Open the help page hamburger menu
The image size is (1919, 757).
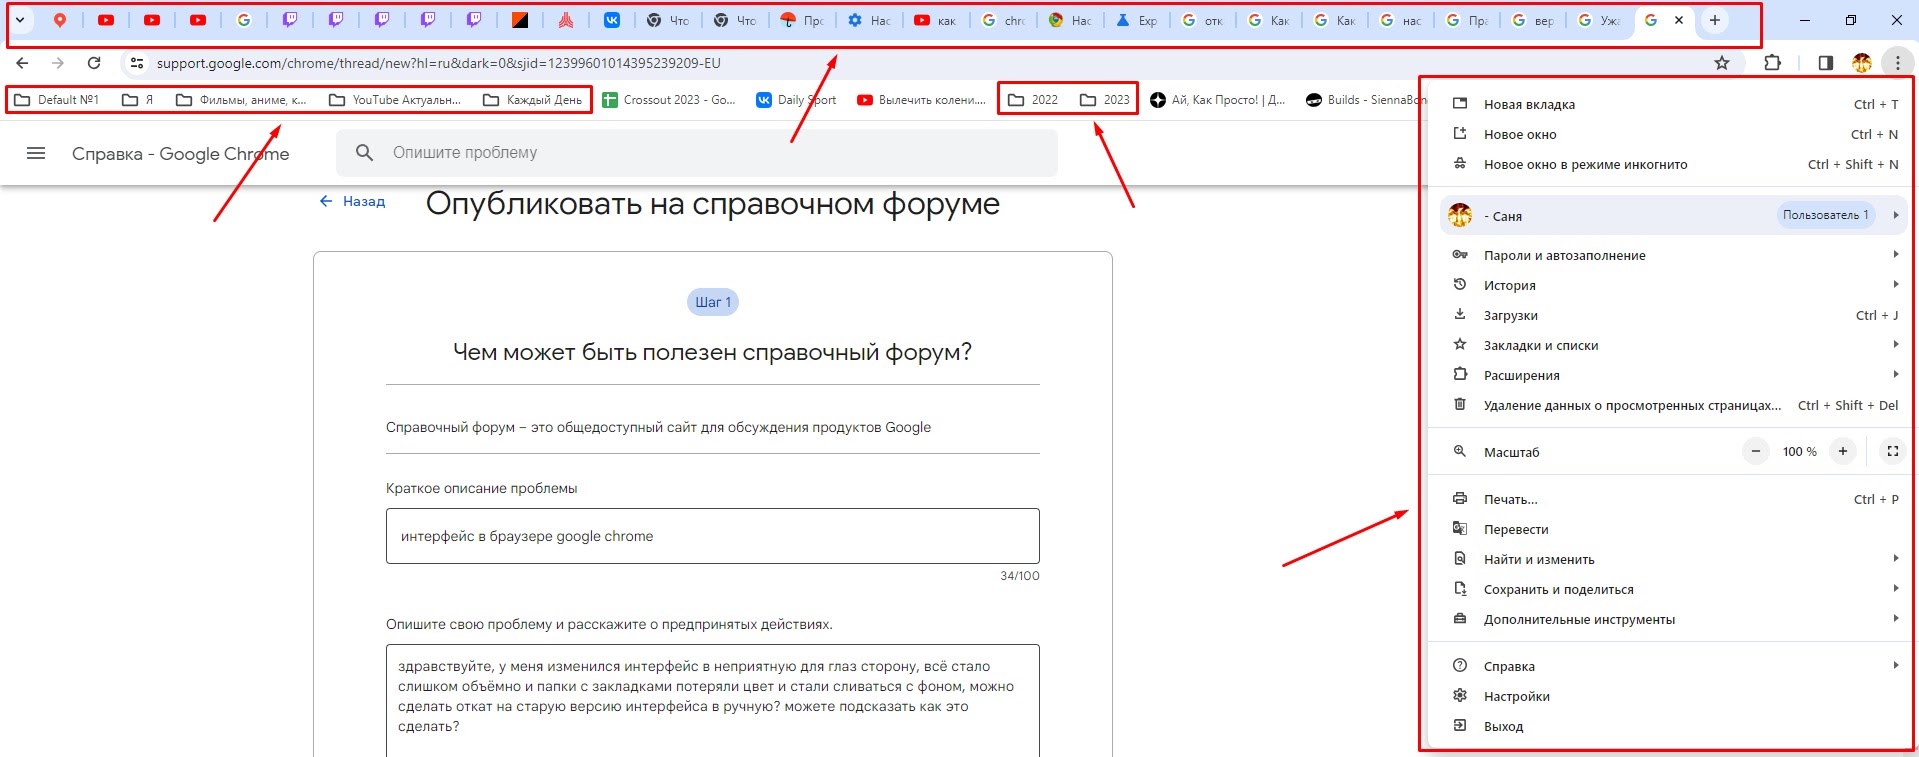tap(36, 153)
